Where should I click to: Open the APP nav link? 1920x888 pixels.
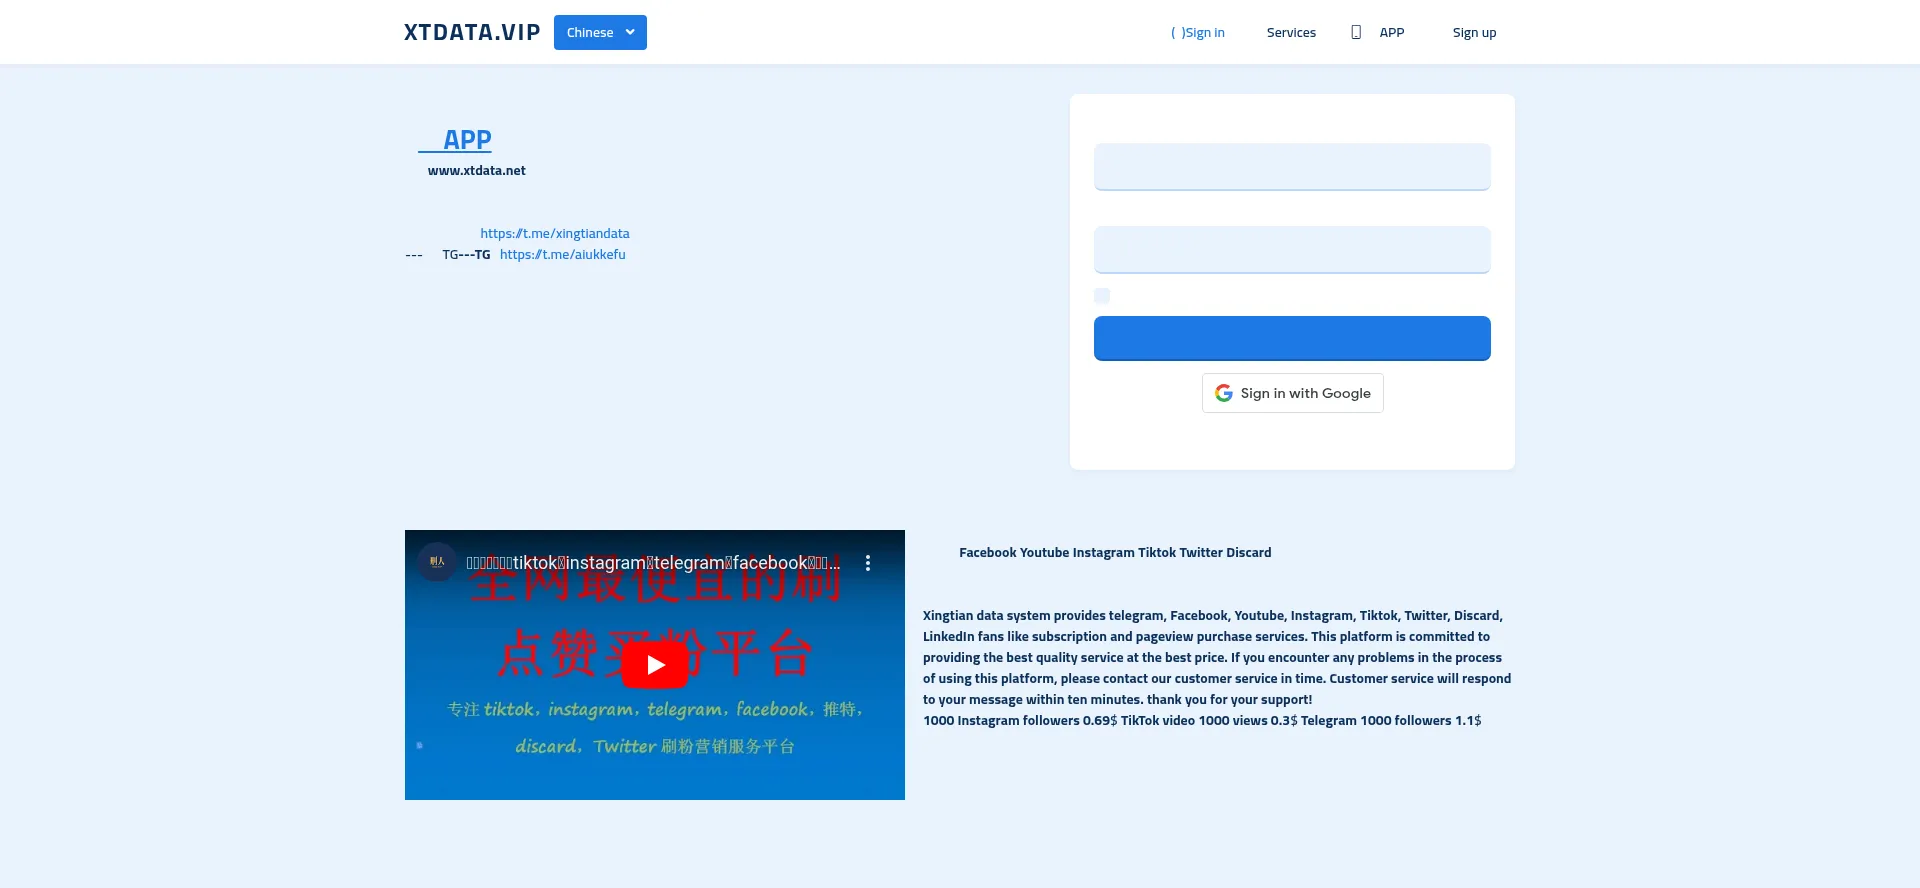[x=1392, y=32]
